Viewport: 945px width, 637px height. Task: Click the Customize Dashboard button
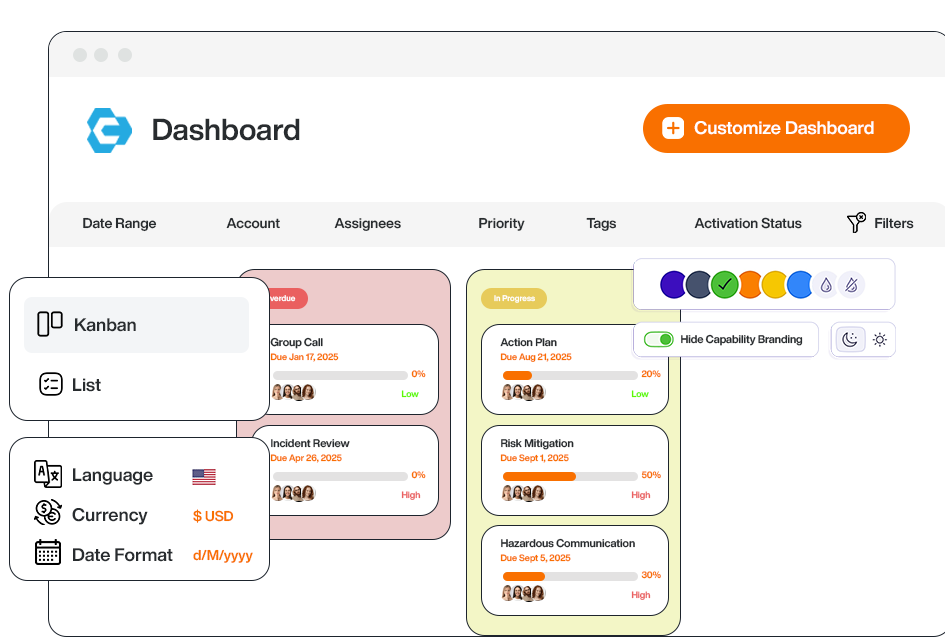[776, 128]
